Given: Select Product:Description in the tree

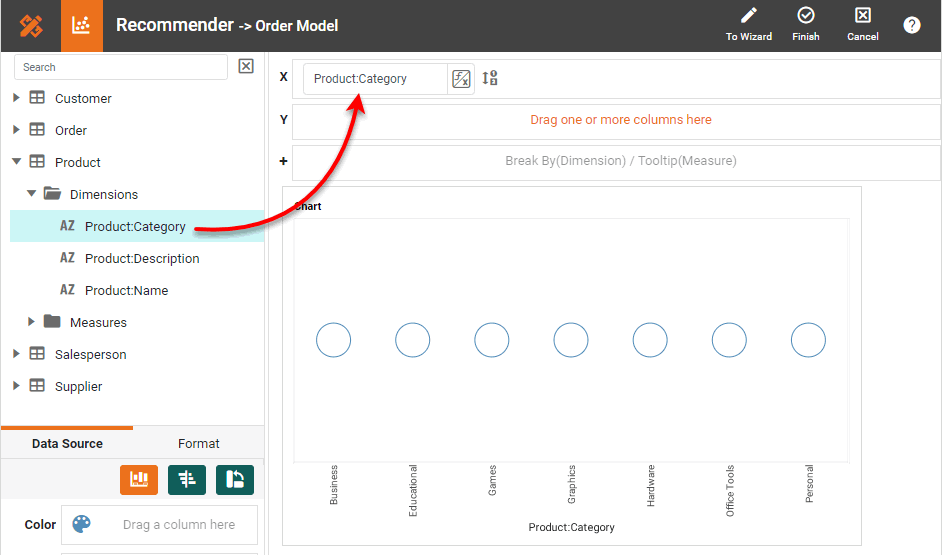Looking at the screenshot, I should (x=142, y=258).
